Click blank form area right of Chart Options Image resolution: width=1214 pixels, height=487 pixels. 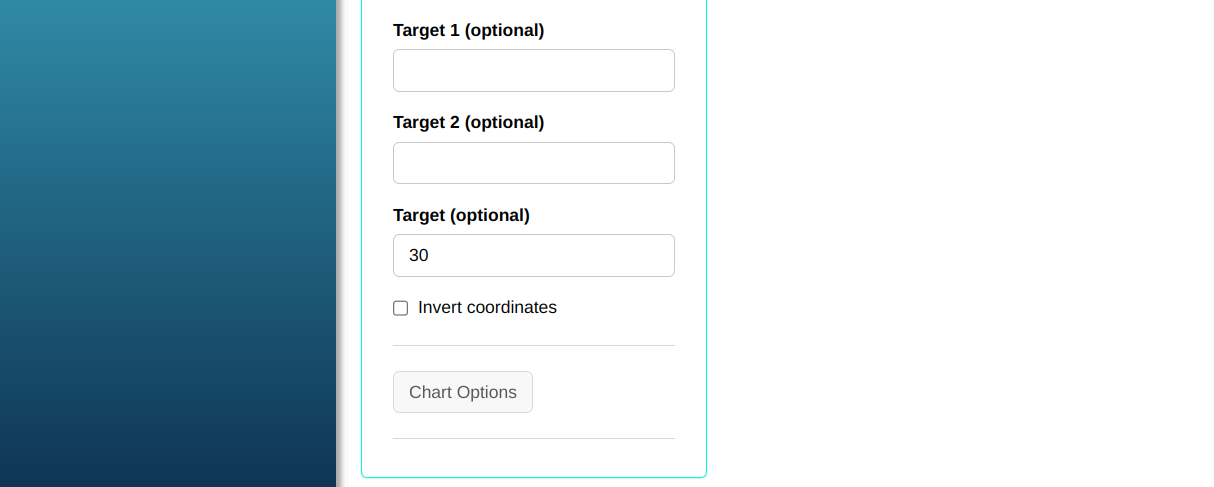[610, 392]
